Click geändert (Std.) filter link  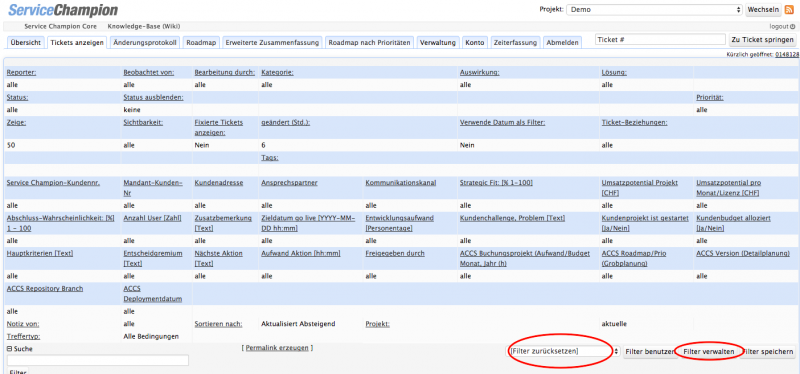tap(286, 122)
